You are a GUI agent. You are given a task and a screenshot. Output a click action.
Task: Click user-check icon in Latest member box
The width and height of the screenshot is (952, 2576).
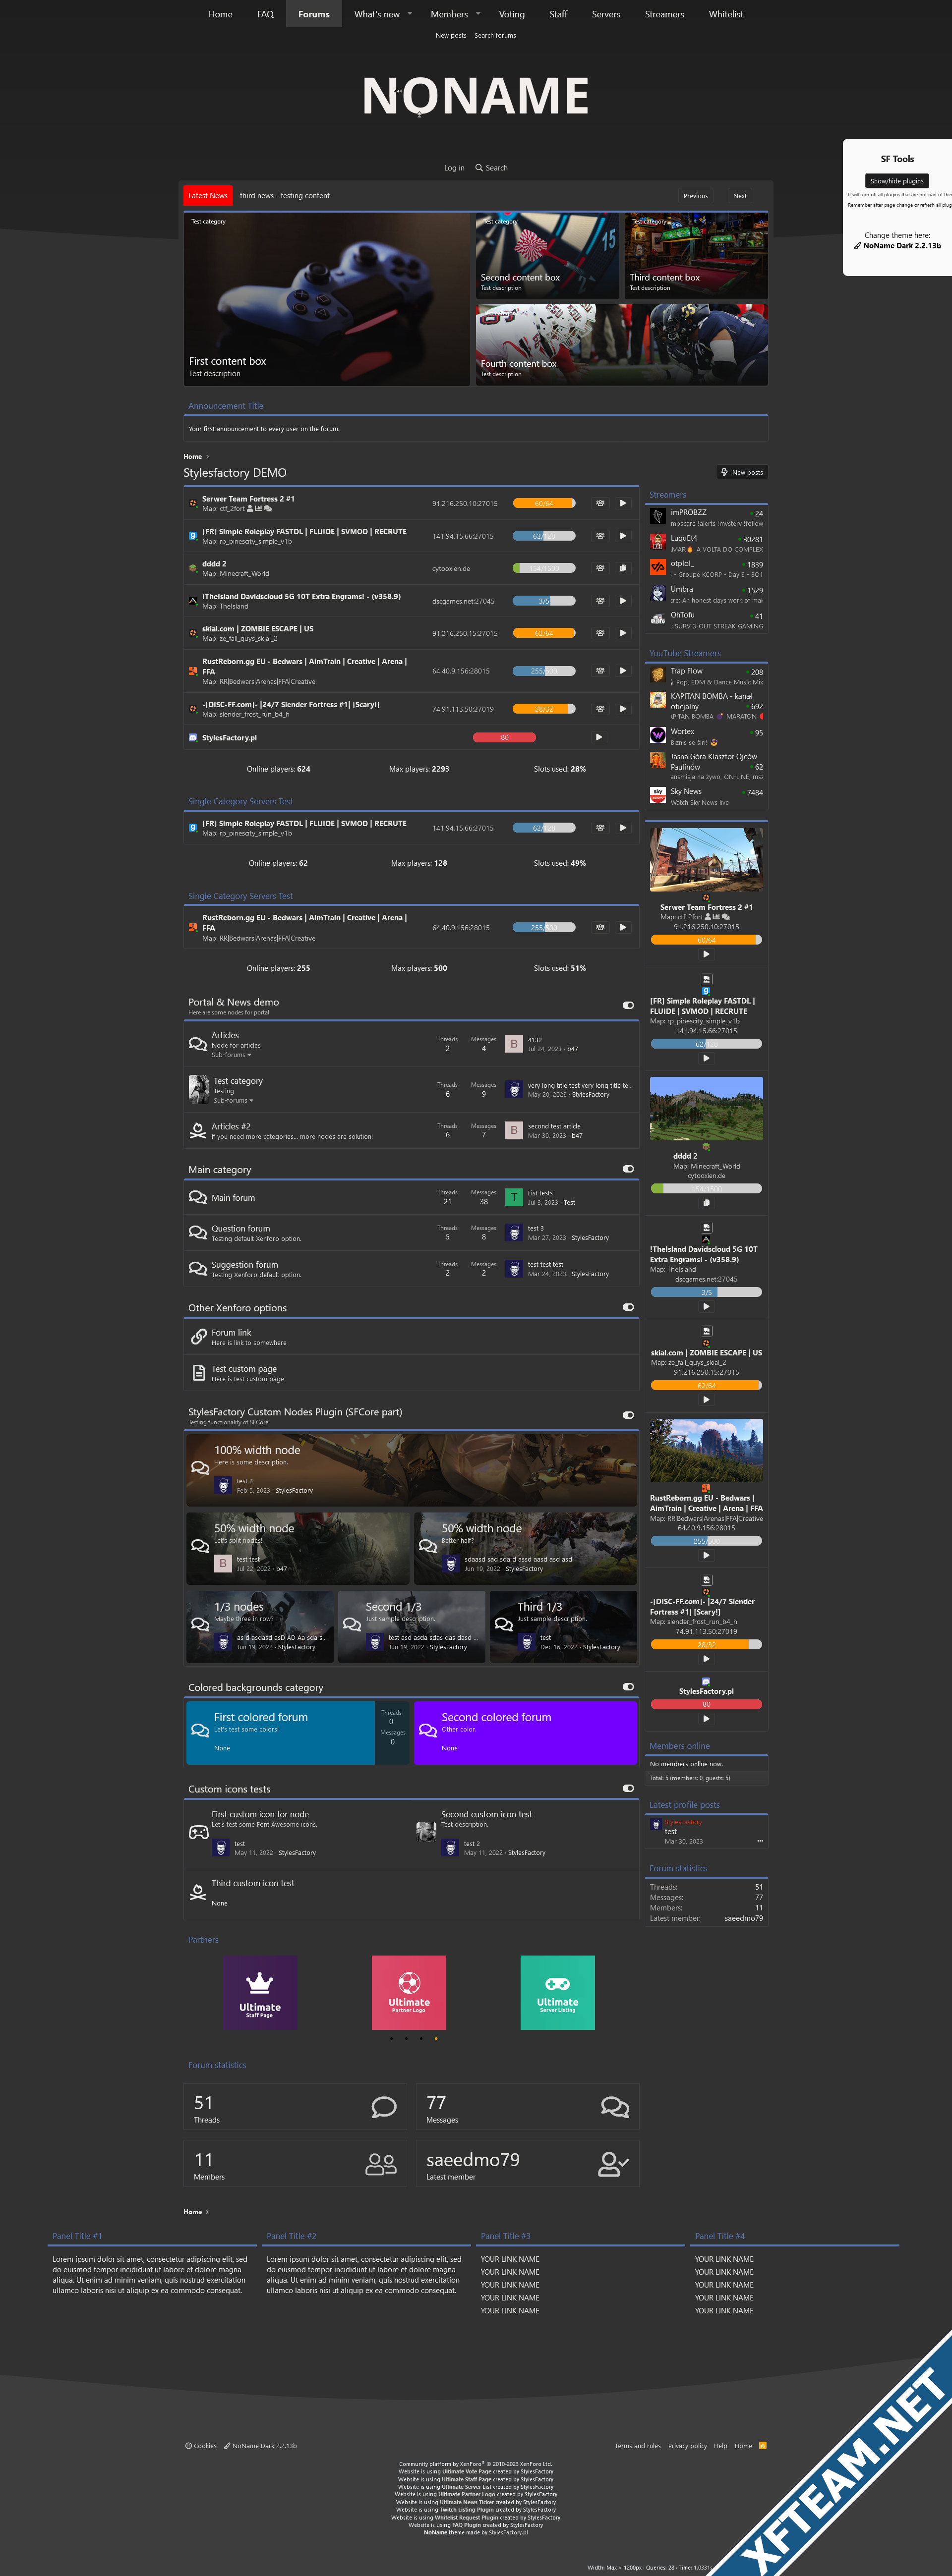point(613,2164)
